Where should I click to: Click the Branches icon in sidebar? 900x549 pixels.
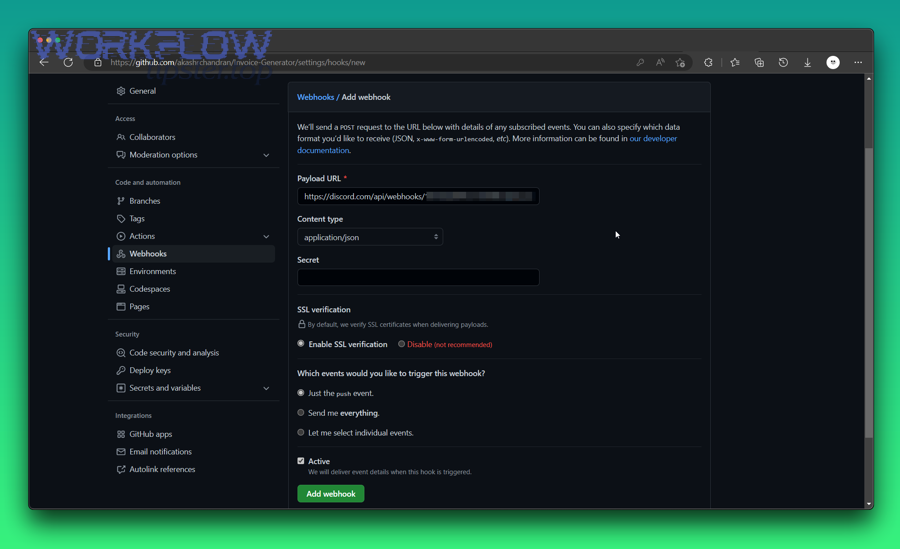click(121, 201)
